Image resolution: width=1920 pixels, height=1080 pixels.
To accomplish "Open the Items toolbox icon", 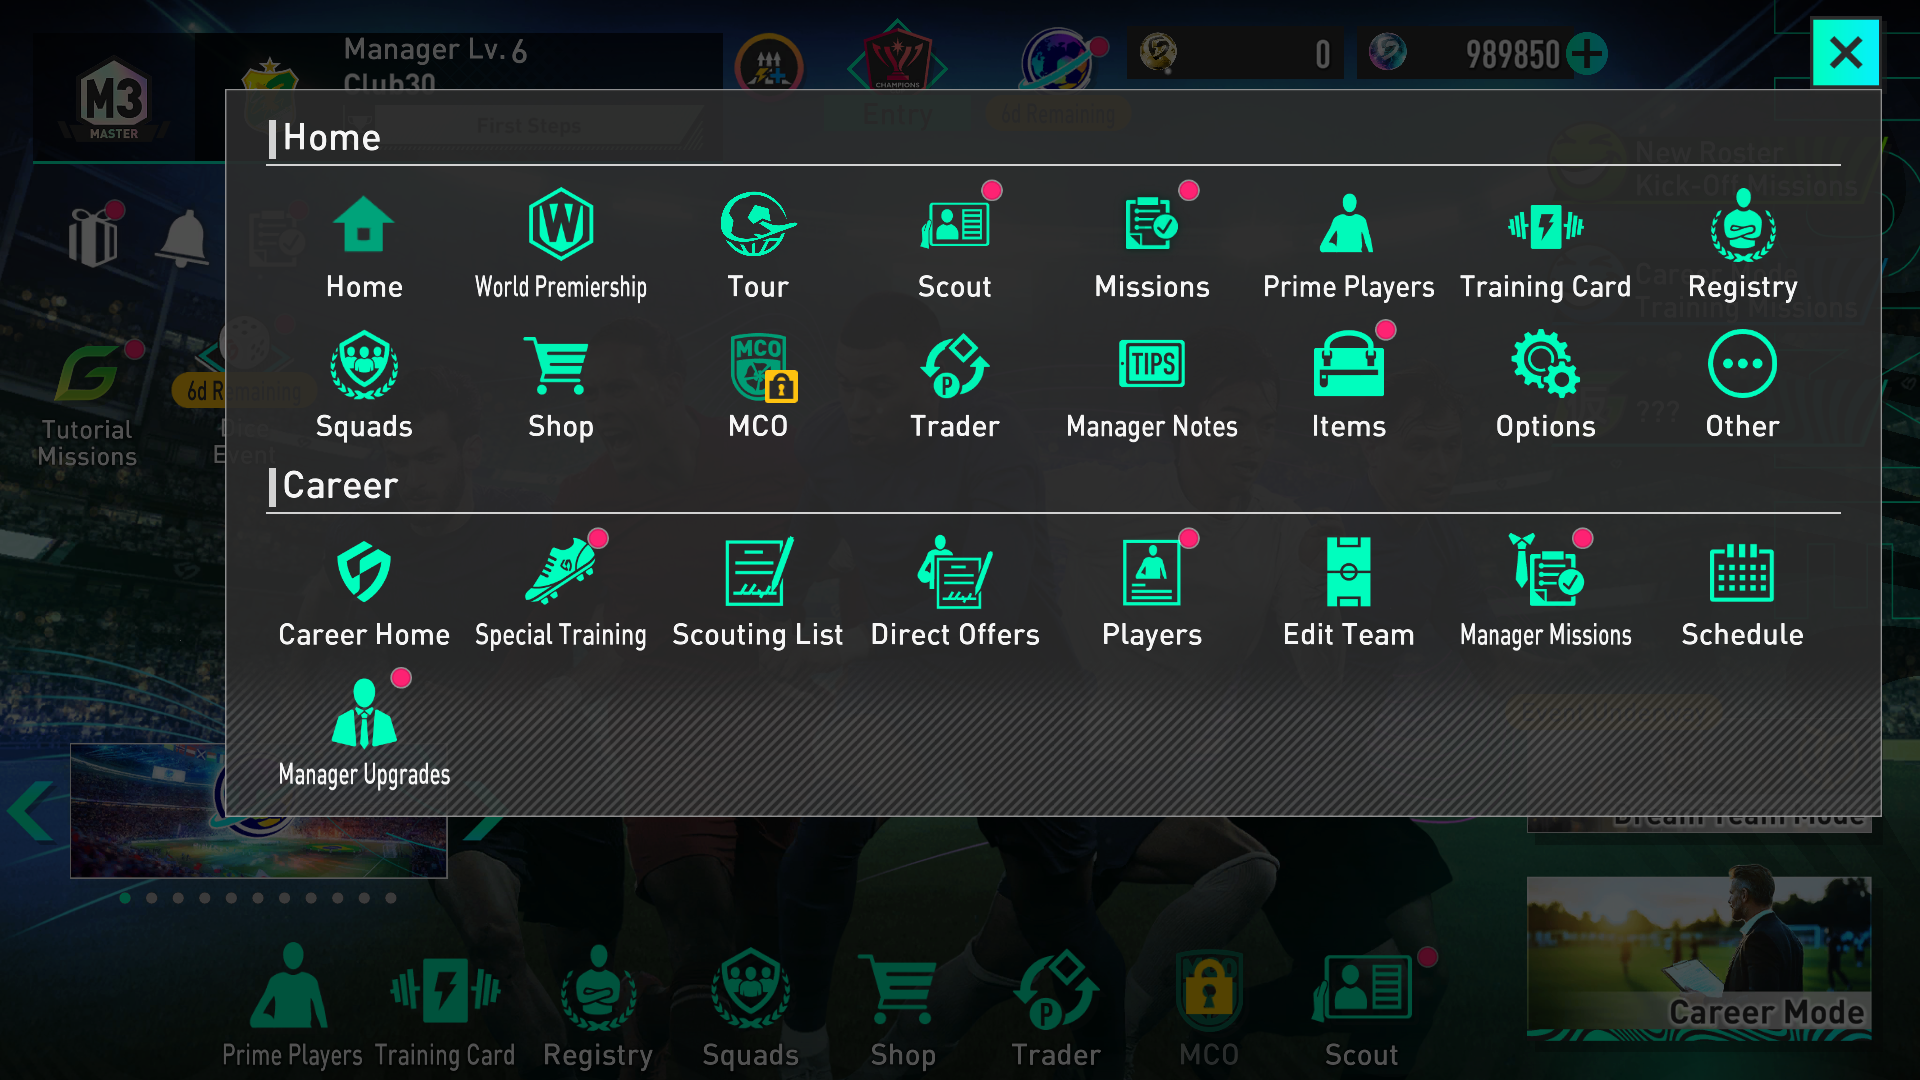I will pos(1348,364).
